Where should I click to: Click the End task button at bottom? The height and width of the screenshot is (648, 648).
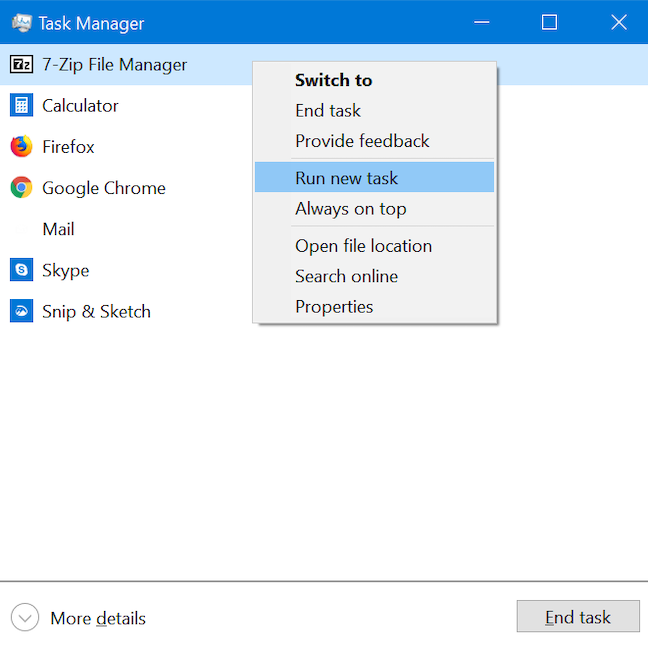point(578,616)
